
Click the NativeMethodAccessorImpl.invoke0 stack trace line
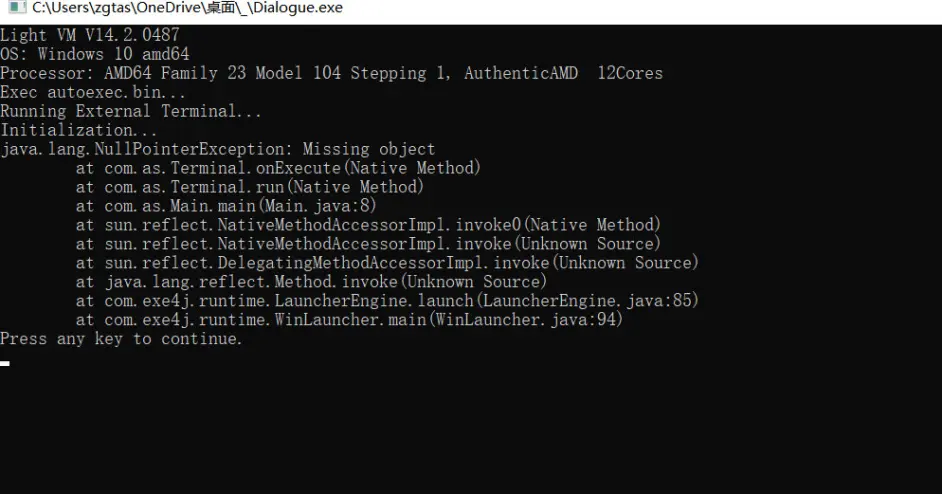368,225
